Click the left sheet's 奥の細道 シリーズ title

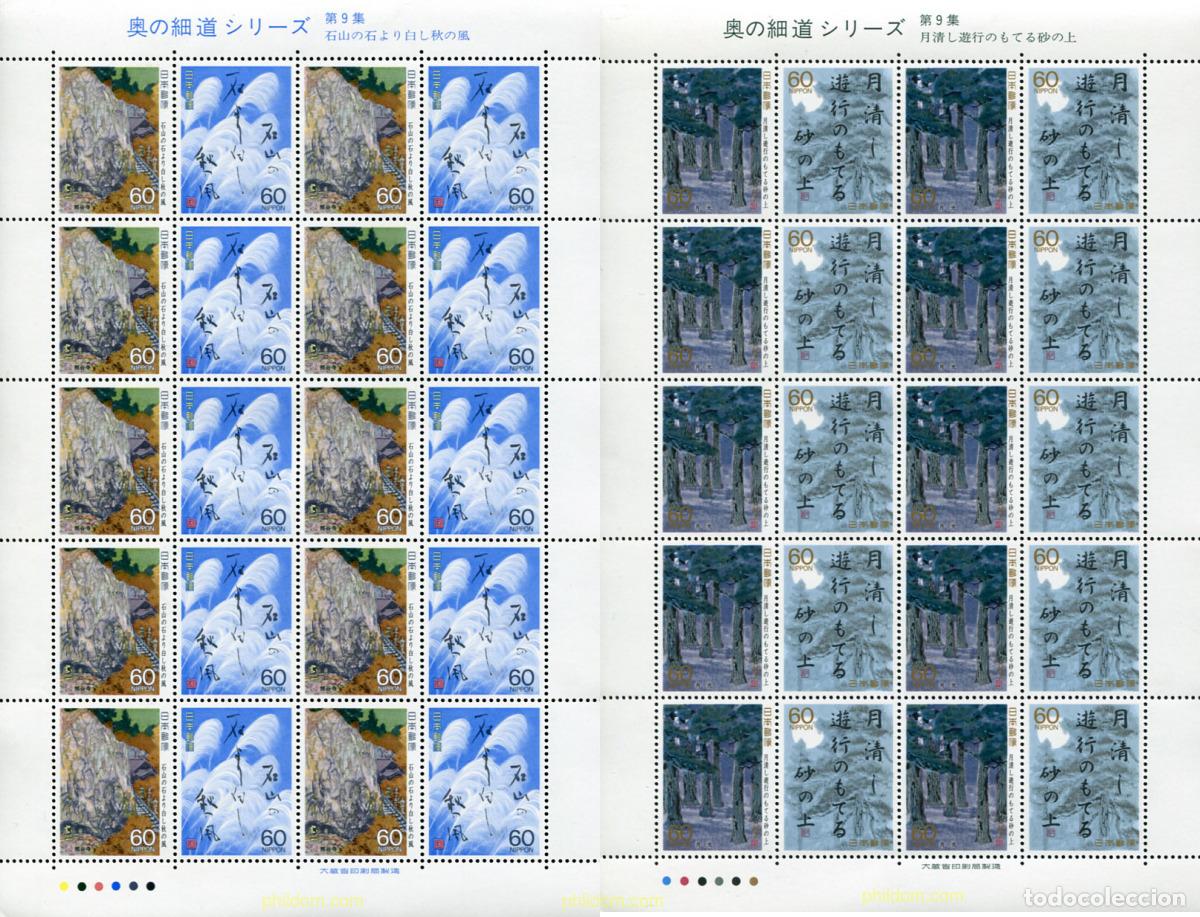coord(217,26)
